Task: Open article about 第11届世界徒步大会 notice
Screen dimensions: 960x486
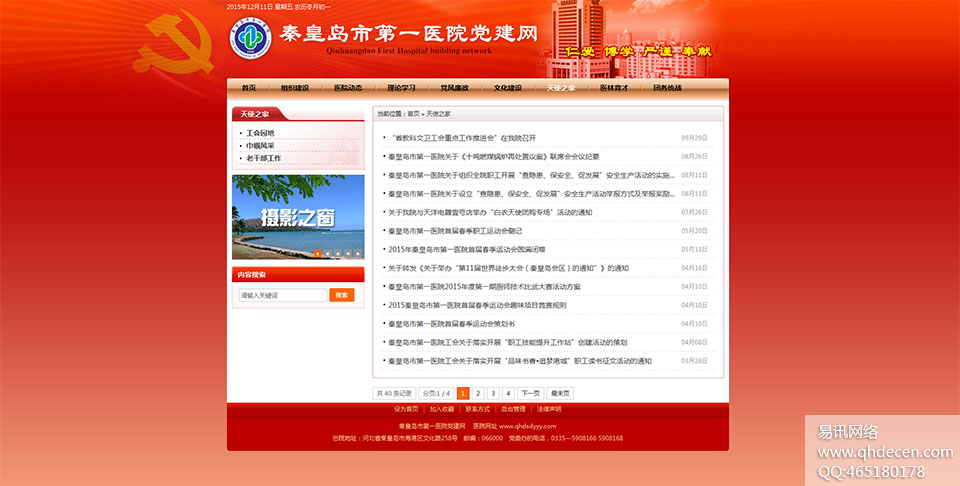Action: (x=509, y=268)
